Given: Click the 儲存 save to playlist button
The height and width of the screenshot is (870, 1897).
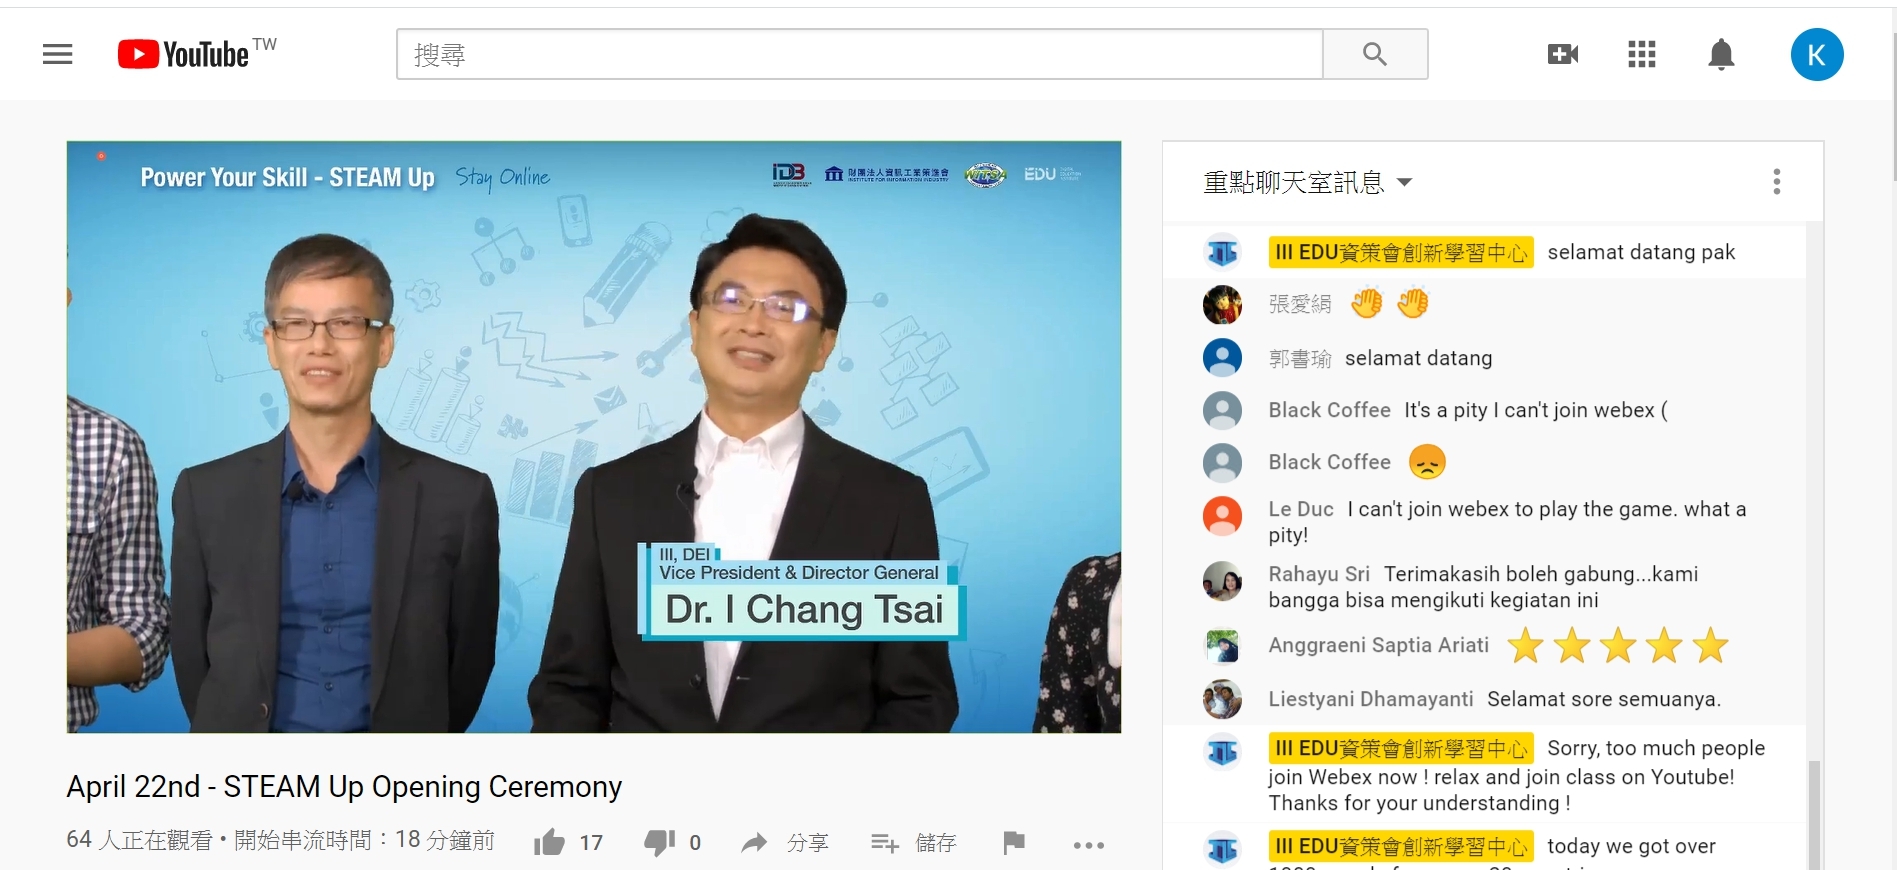Looking at the screenshot, I should click(914, 843).
